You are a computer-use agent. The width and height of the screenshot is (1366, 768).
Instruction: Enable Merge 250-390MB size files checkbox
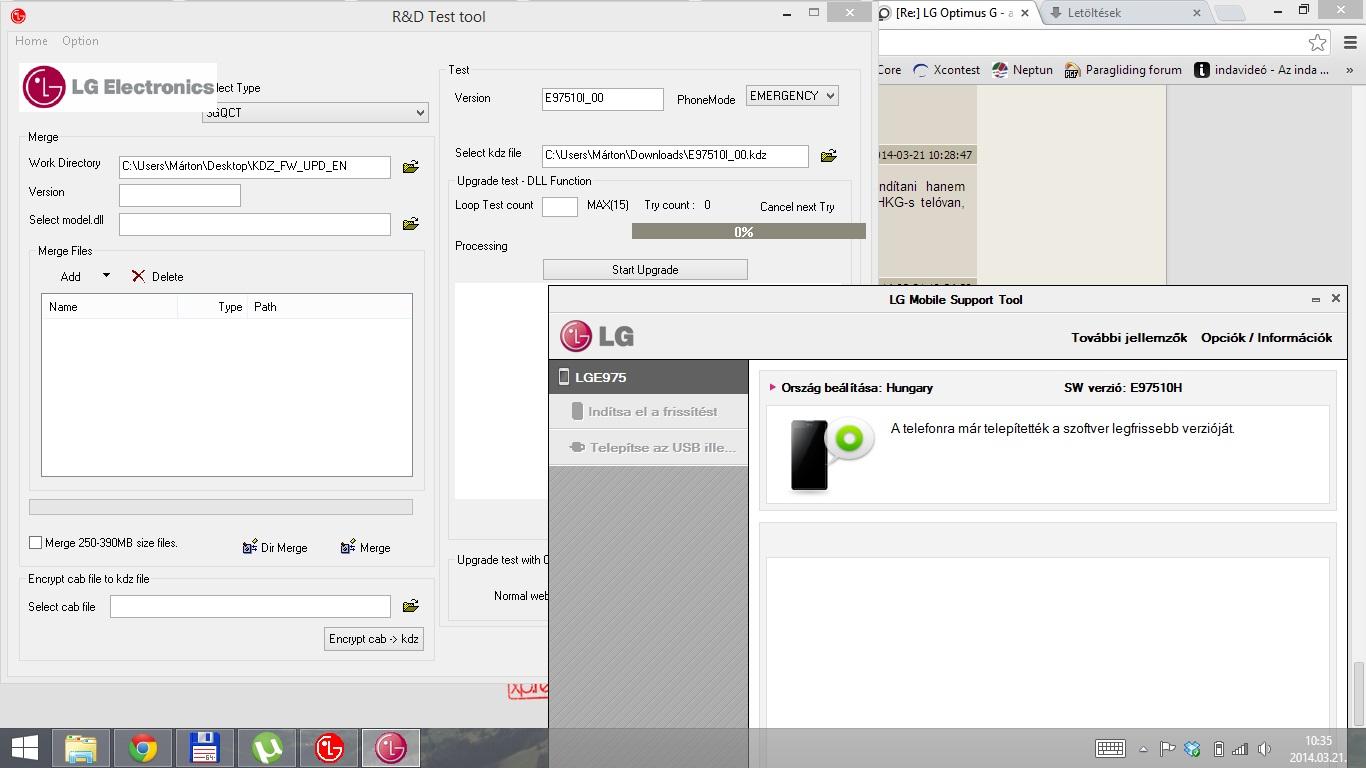click(x=36, y=542)
